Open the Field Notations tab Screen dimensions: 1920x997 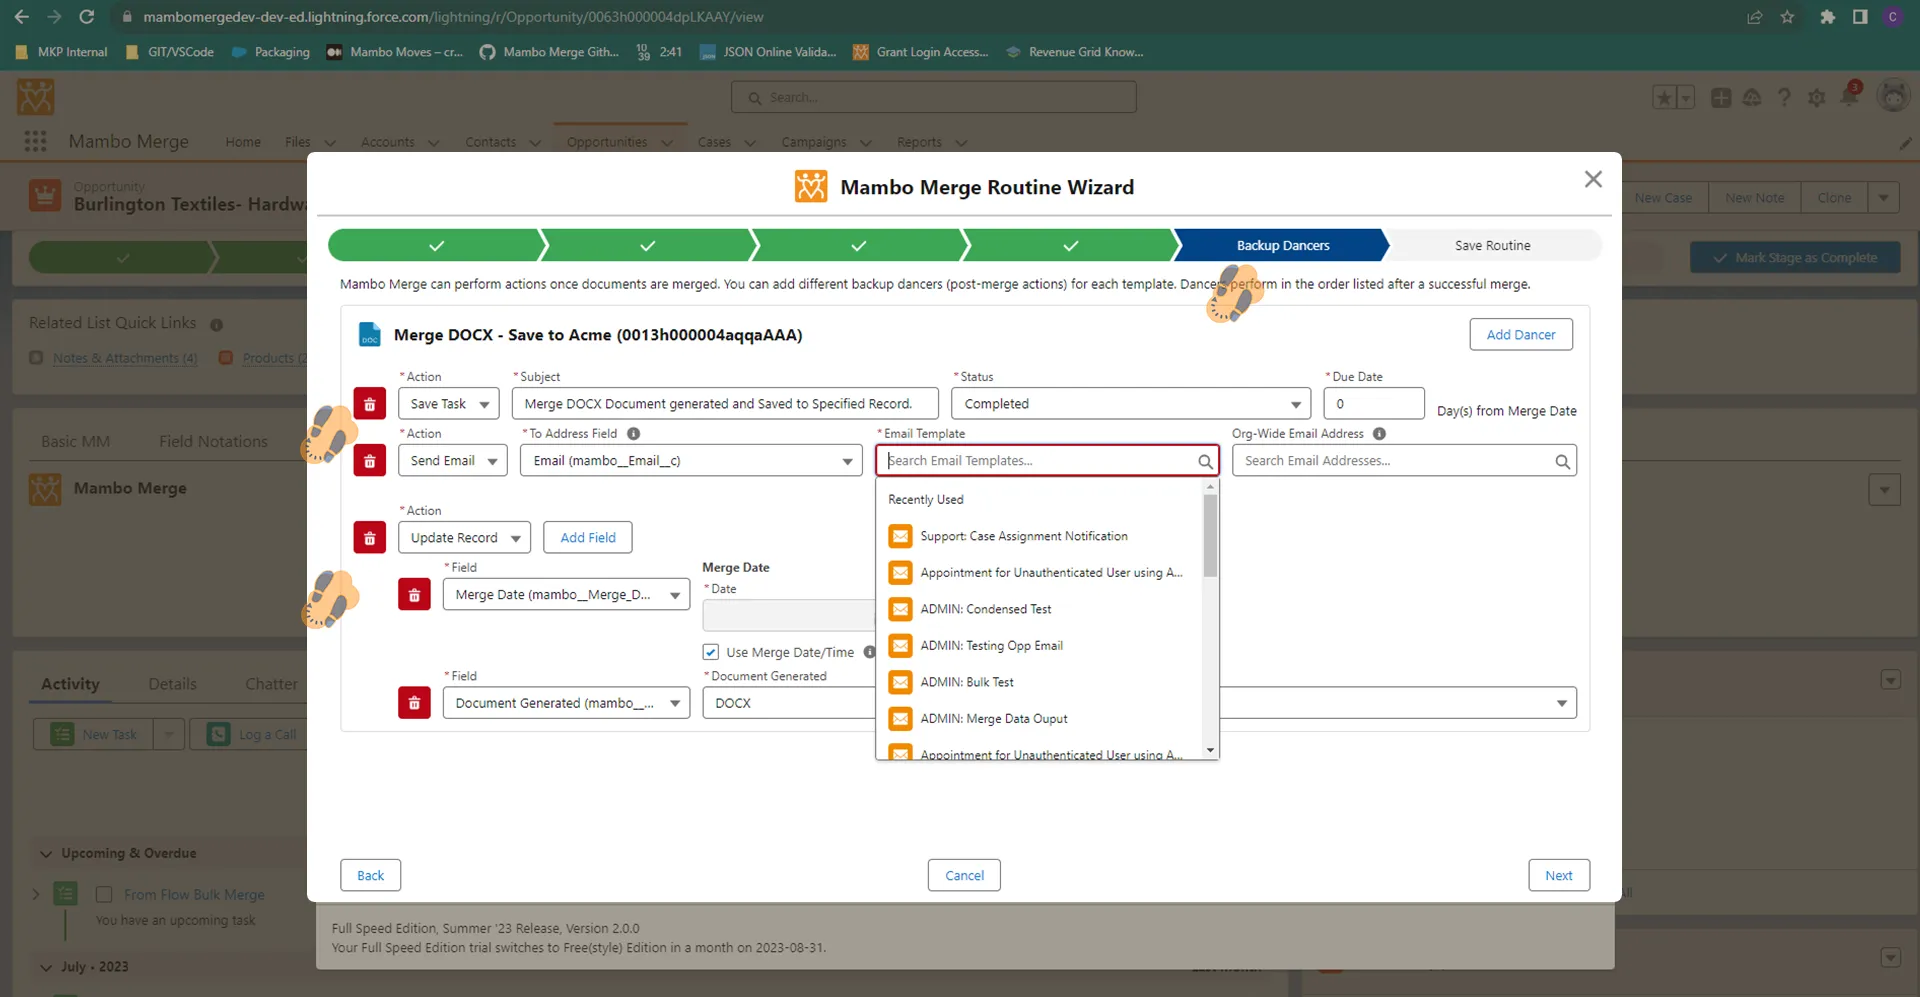point(213,441)
